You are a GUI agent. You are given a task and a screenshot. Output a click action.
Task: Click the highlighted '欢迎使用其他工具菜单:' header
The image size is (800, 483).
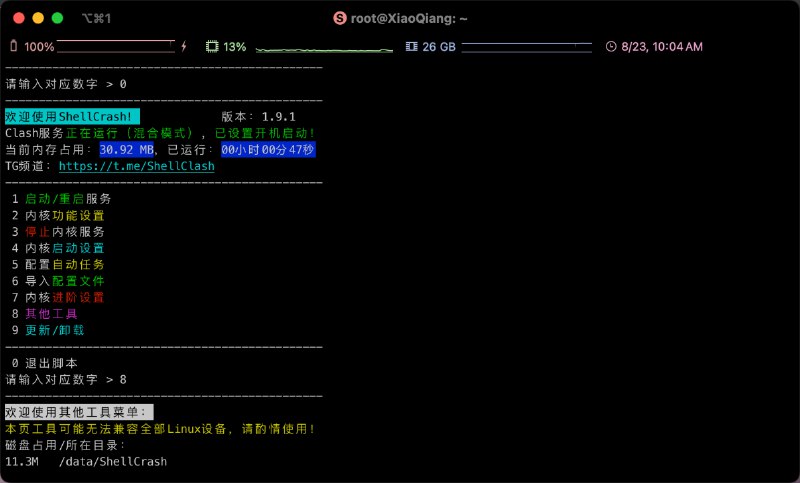coord(79,412)
